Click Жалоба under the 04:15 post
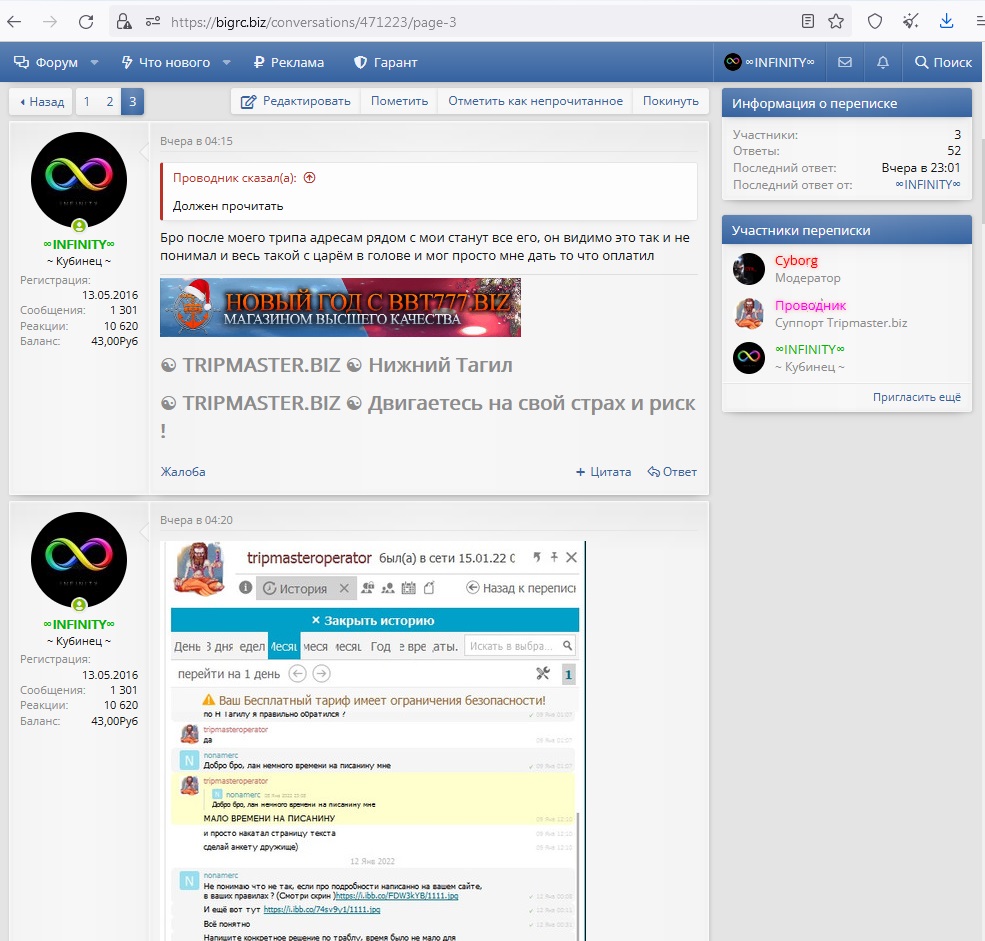 point(183,472)
